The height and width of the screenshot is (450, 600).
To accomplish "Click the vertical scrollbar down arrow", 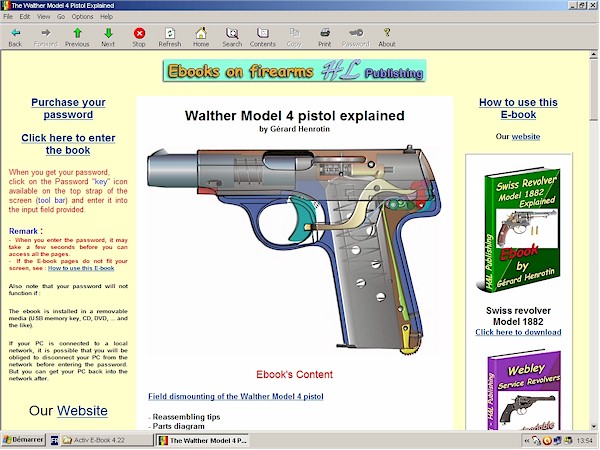I will [x=593, y=426].
